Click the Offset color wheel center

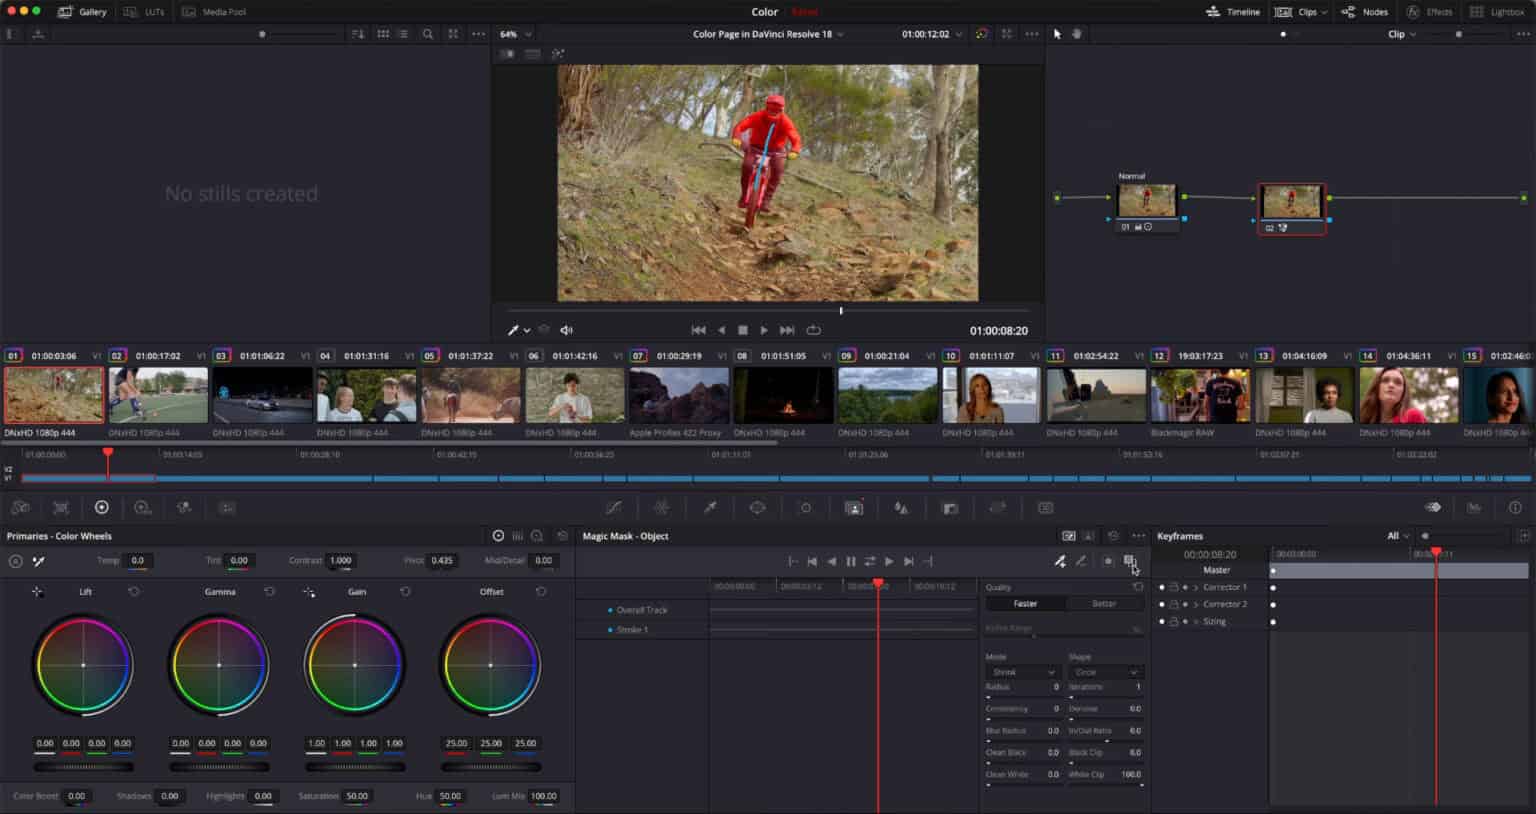[490, 665]
